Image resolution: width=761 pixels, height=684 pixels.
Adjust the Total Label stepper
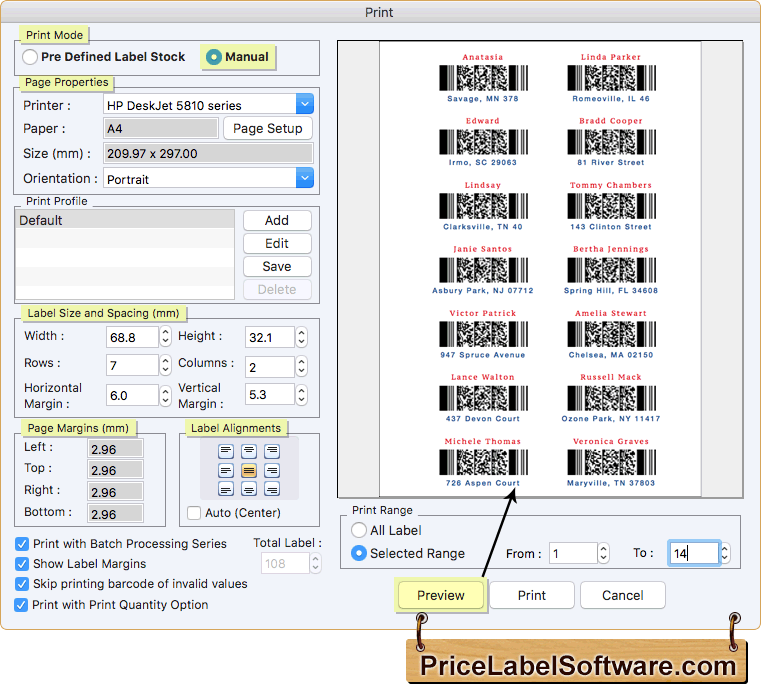pyautogui.click(x=315, y=563)
